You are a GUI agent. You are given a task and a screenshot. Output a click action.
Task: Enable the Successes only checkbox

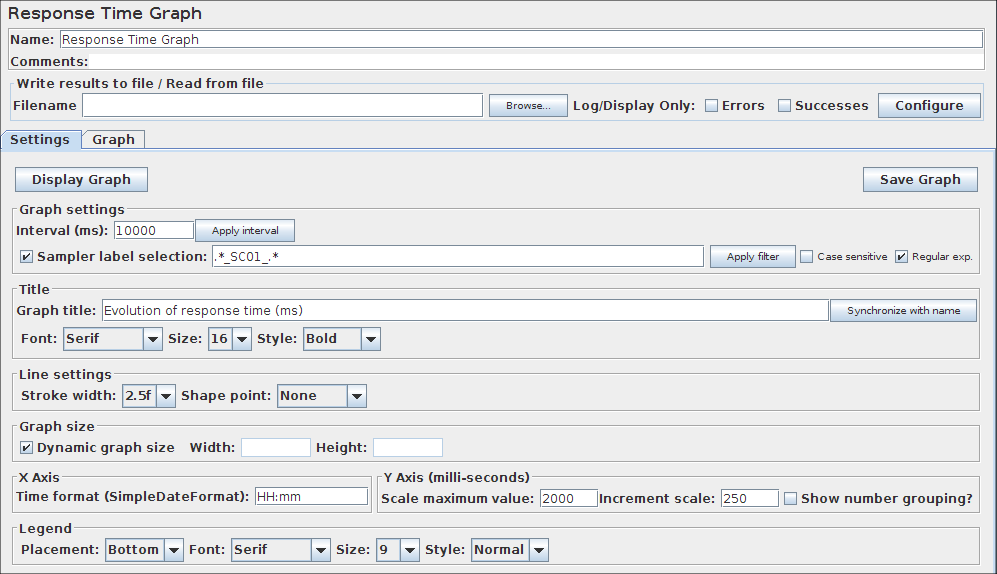(785, 106)
